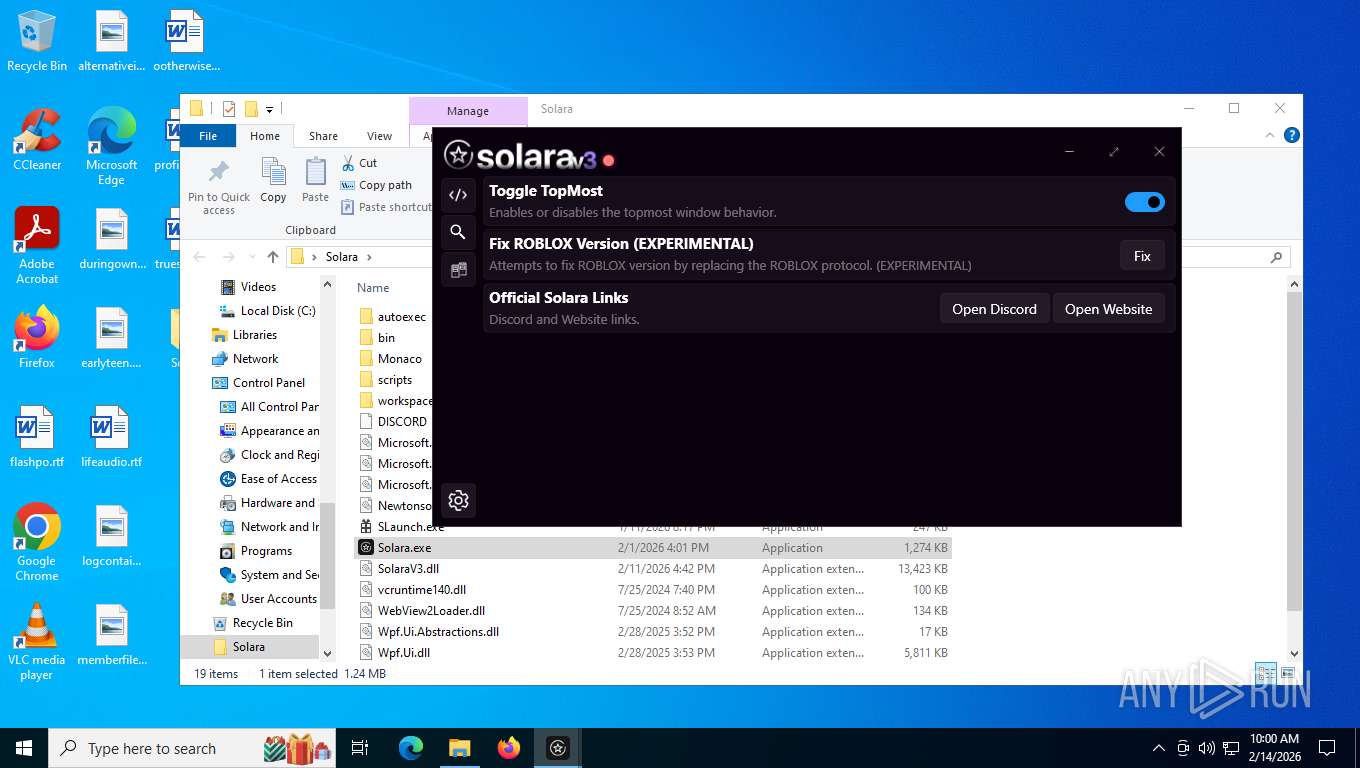Open the File tab in File Explorer
The image size is (1360, 768).
[208, 136]
